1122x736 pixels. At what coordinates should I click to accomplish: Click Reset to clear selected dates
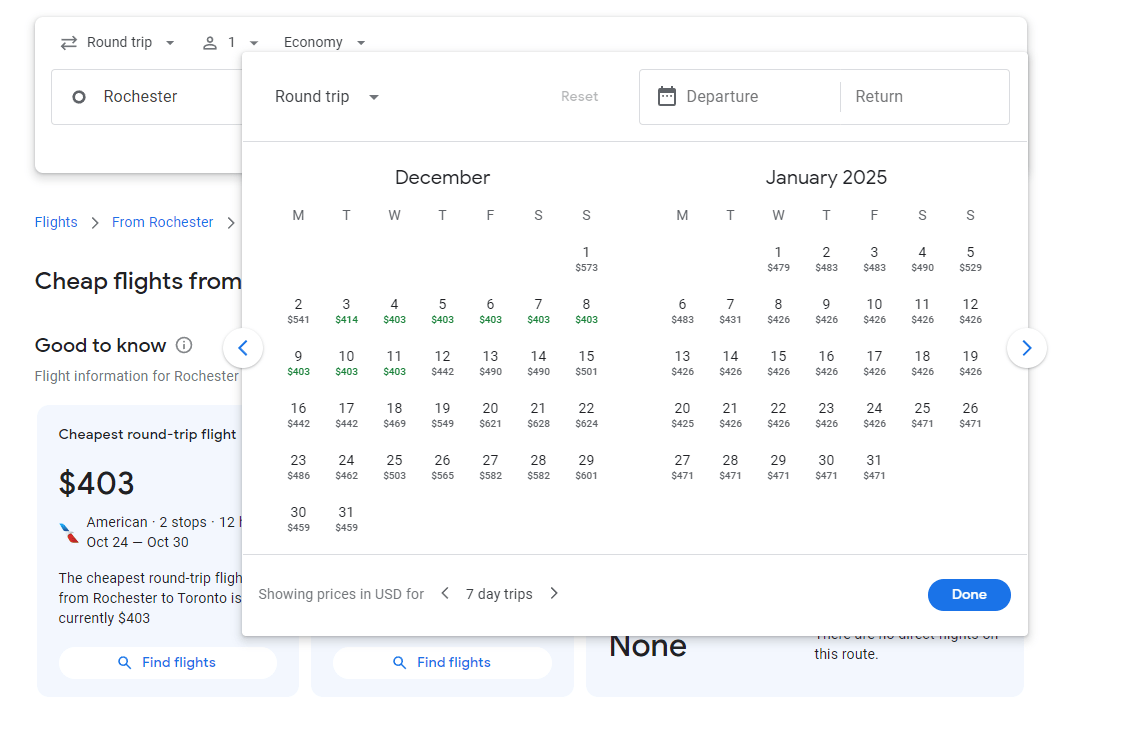(579, 96)
